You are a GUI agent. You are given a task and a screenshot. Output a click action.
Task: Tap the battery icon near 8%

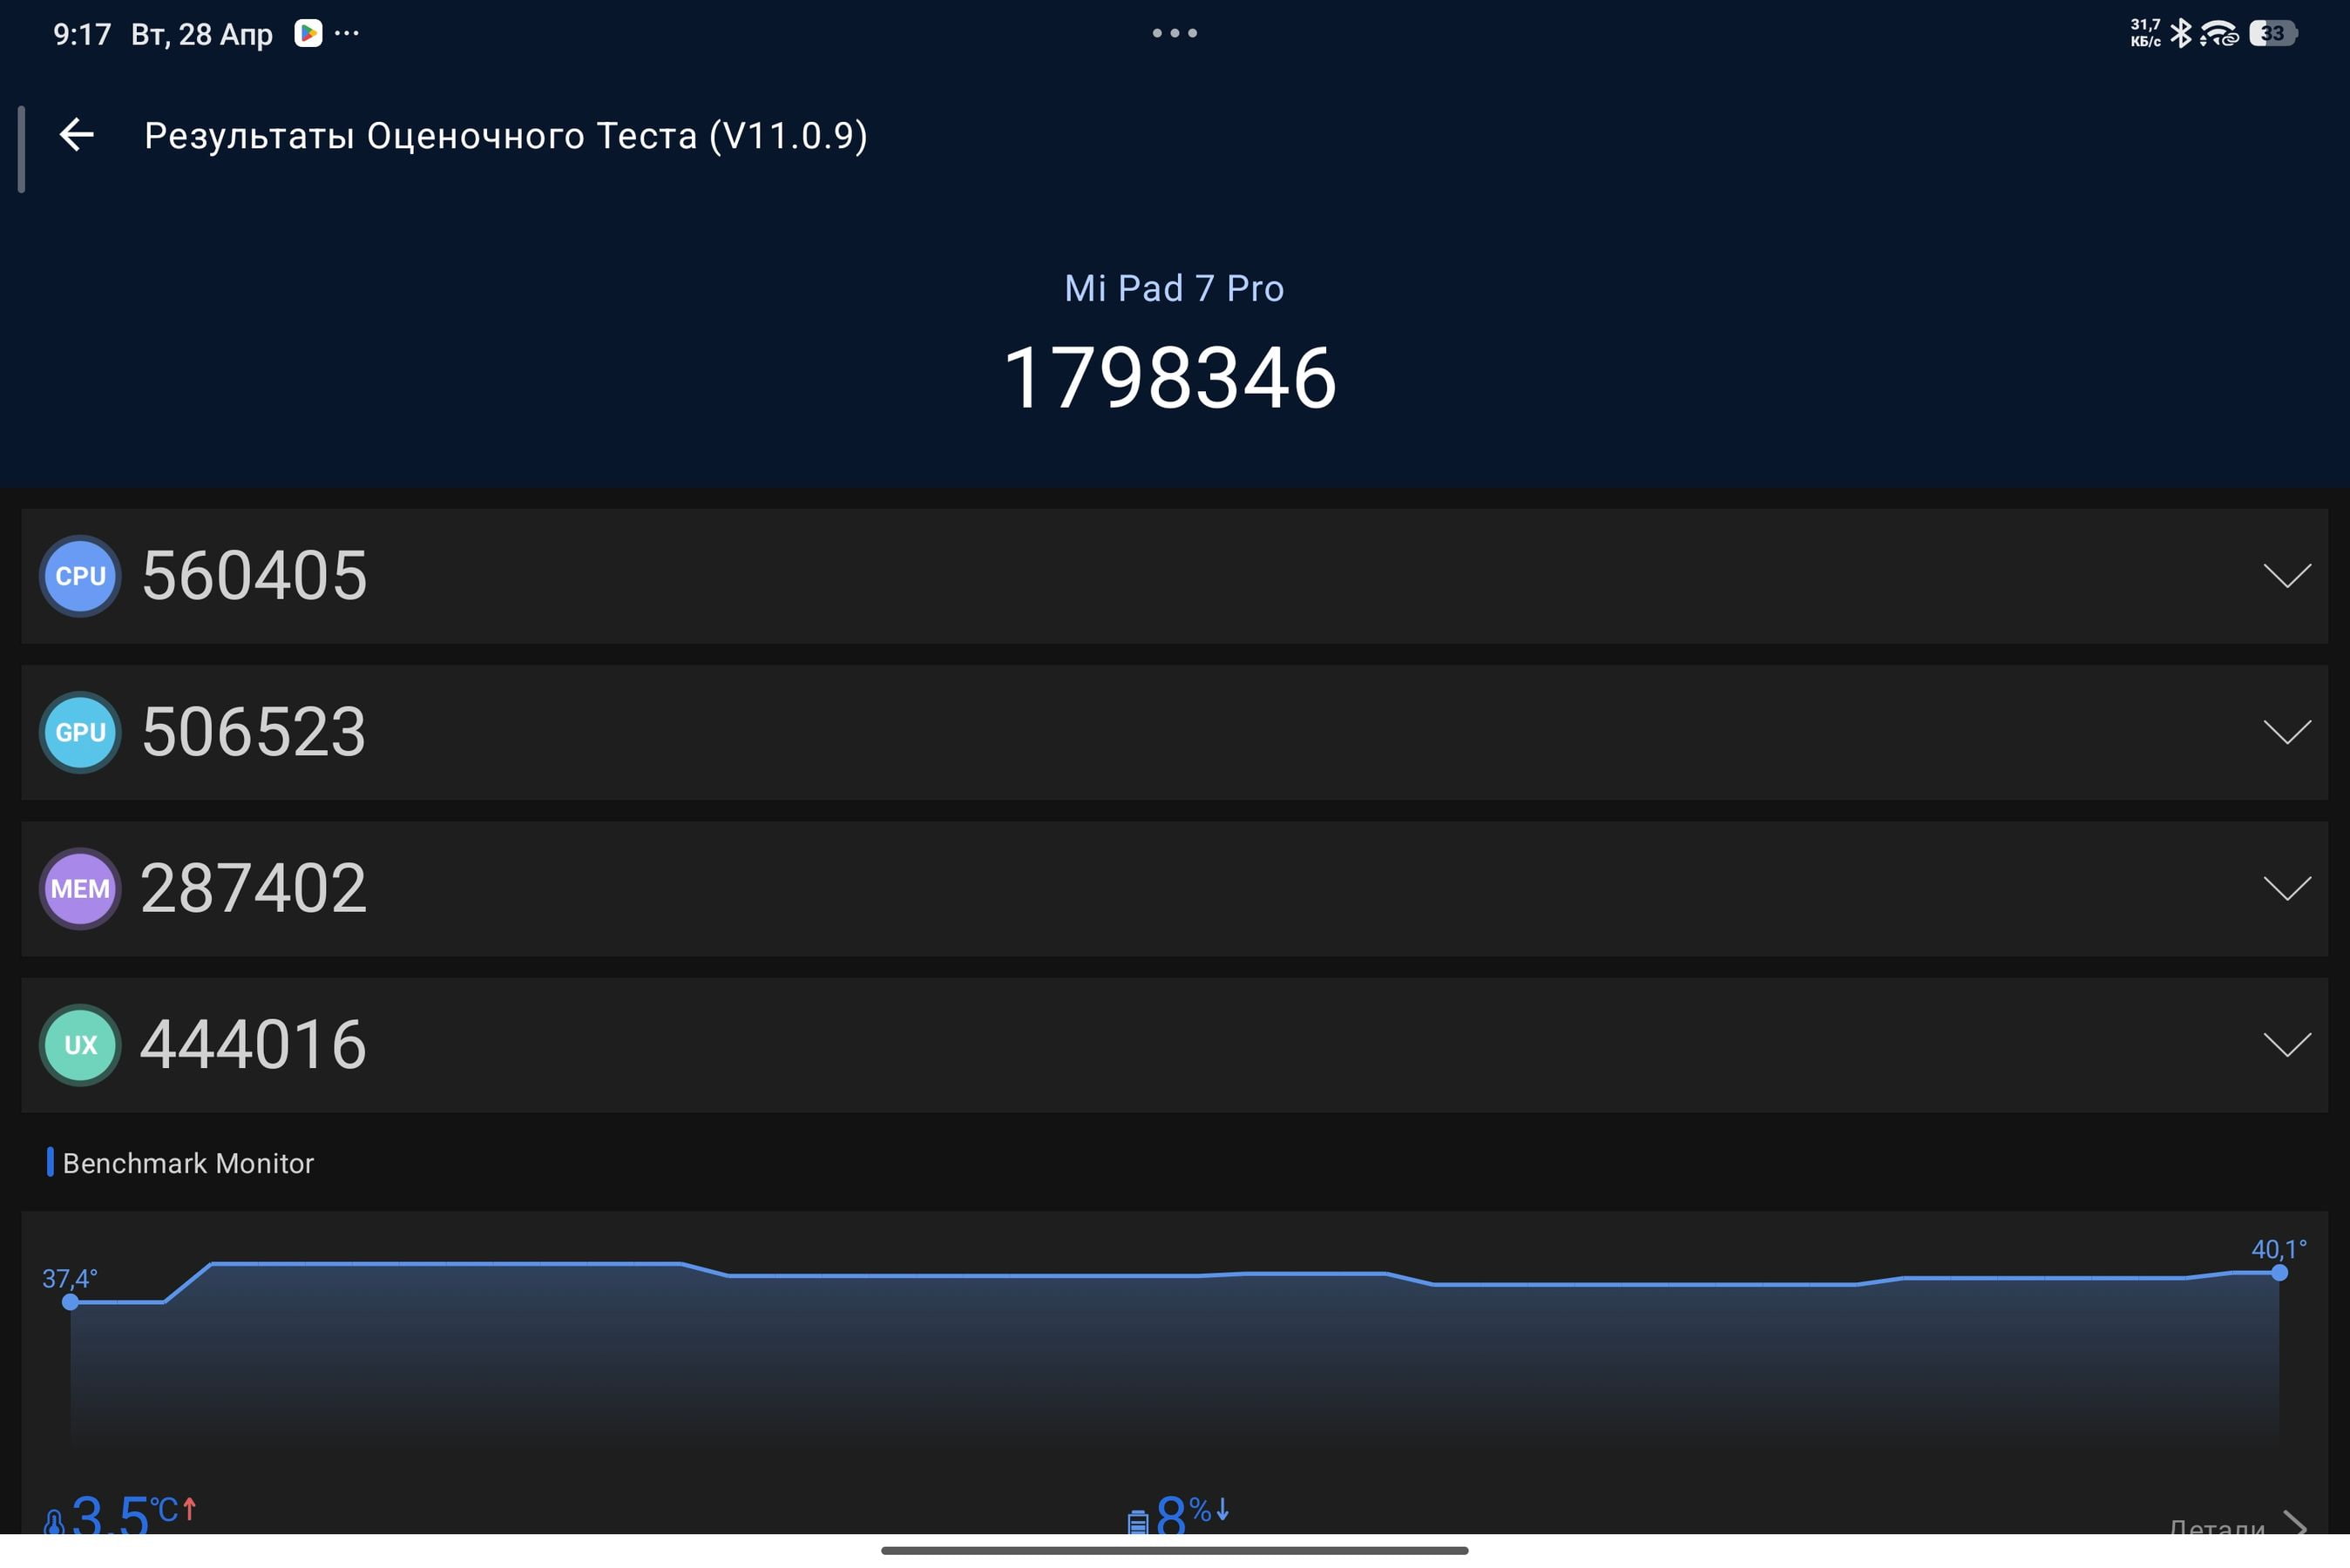[x=1138, y=1522]
